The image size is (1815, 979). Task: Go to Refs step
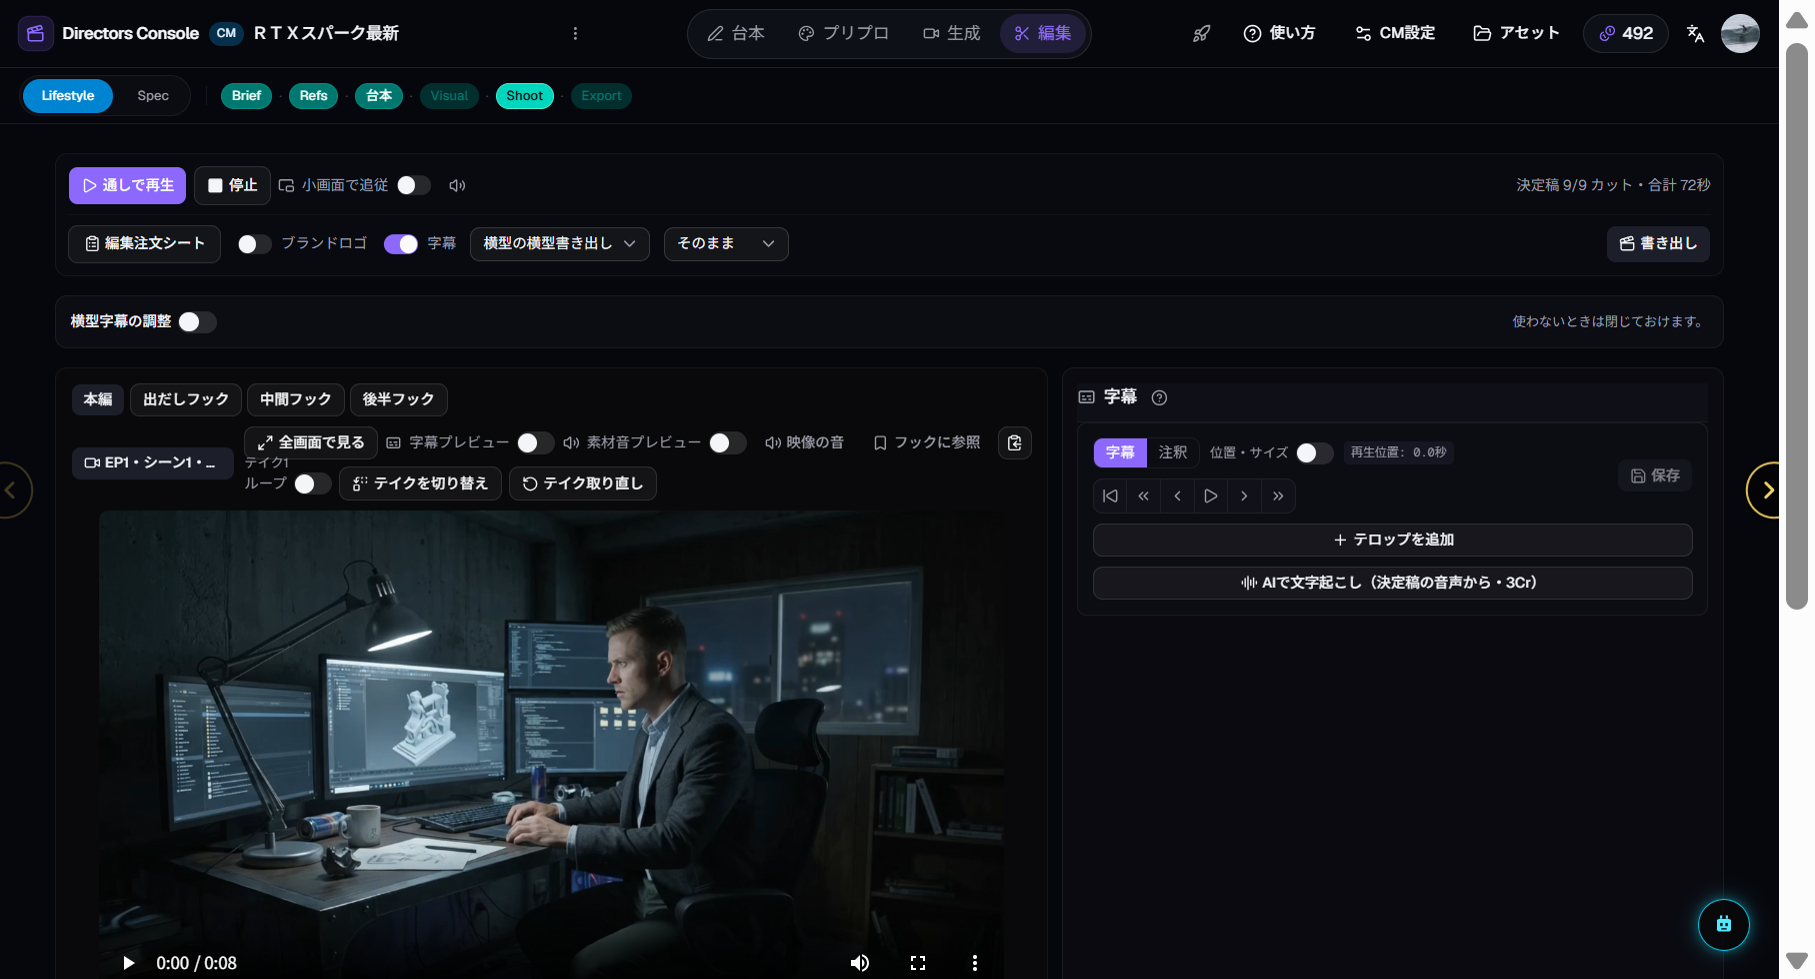coord(313,96)
